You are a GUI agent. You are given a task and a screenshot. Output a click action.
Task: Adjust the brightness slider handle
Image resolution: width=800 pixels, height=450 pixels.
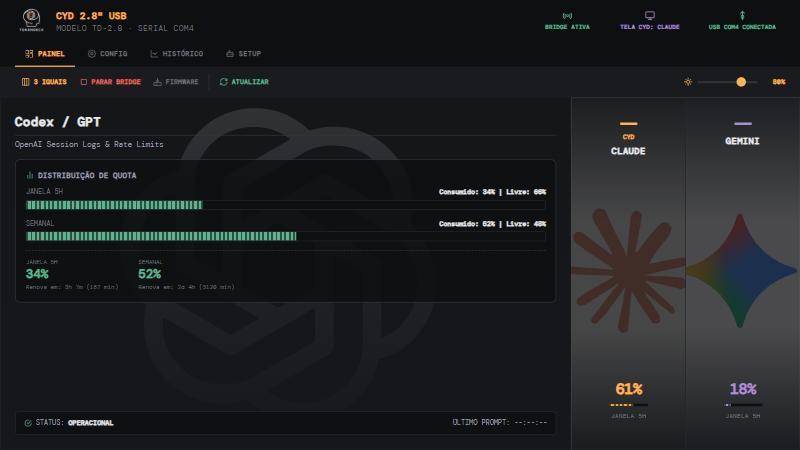tap(741, 82)
